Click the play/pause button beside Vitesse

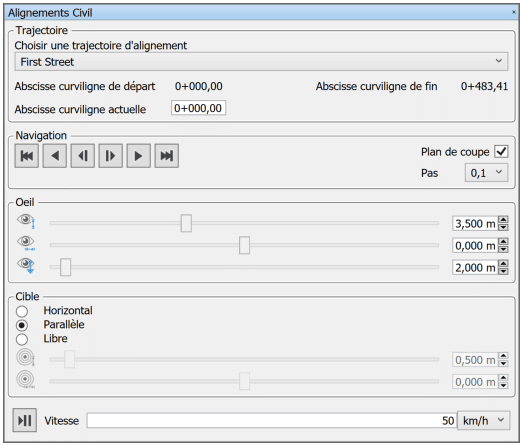(x=25, y=420)
